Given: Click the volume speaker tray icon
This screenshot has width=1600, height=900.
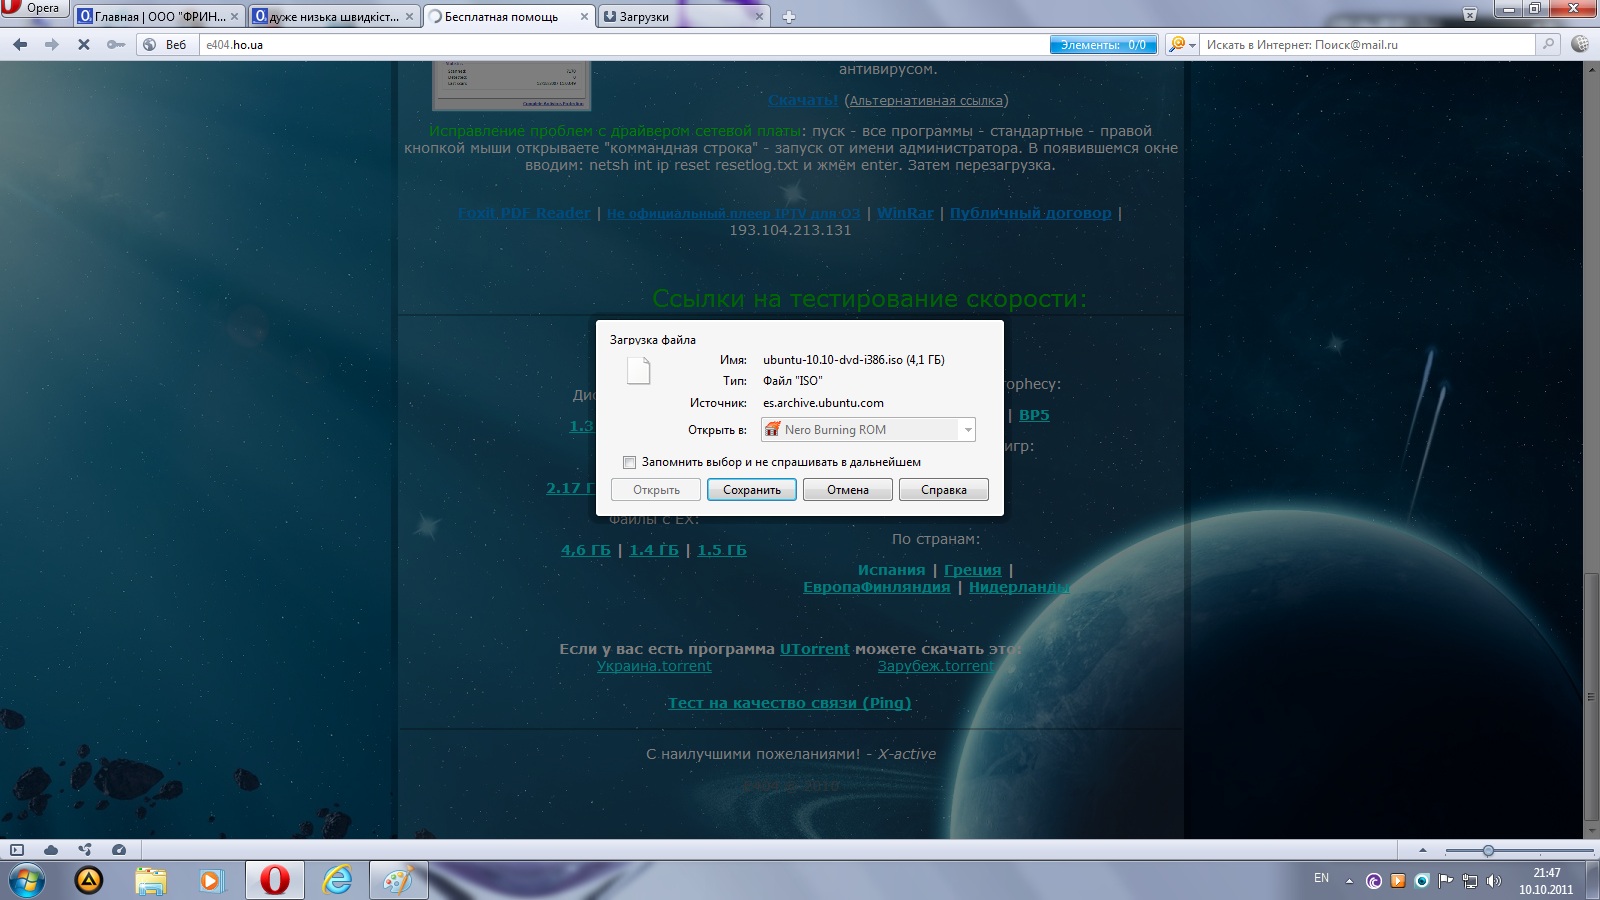Looking at the screenshot, I should 1494,881.
